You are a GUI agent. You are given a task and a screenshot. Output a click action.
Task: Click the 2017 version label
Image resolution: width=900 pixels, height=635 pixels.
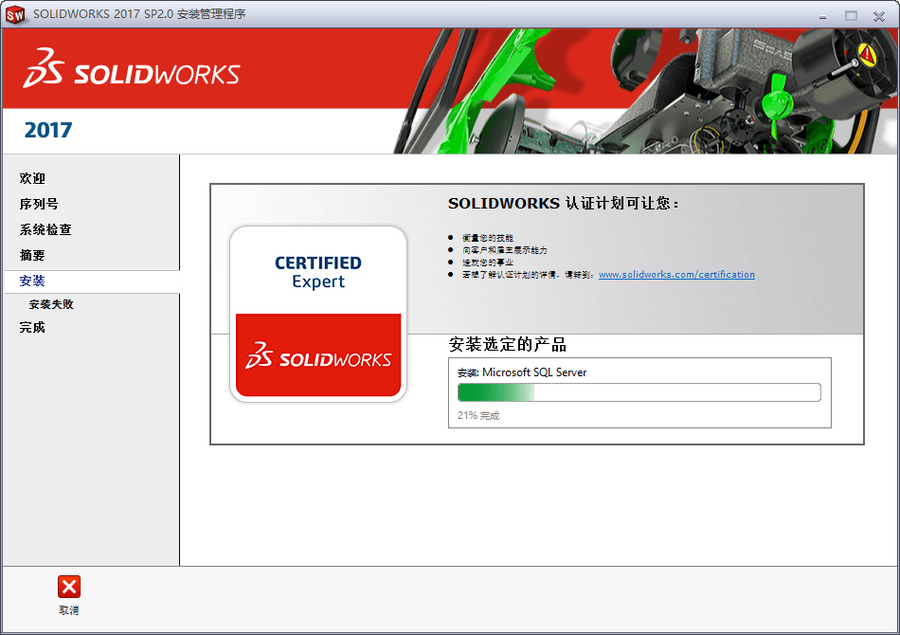coord(48,130)
